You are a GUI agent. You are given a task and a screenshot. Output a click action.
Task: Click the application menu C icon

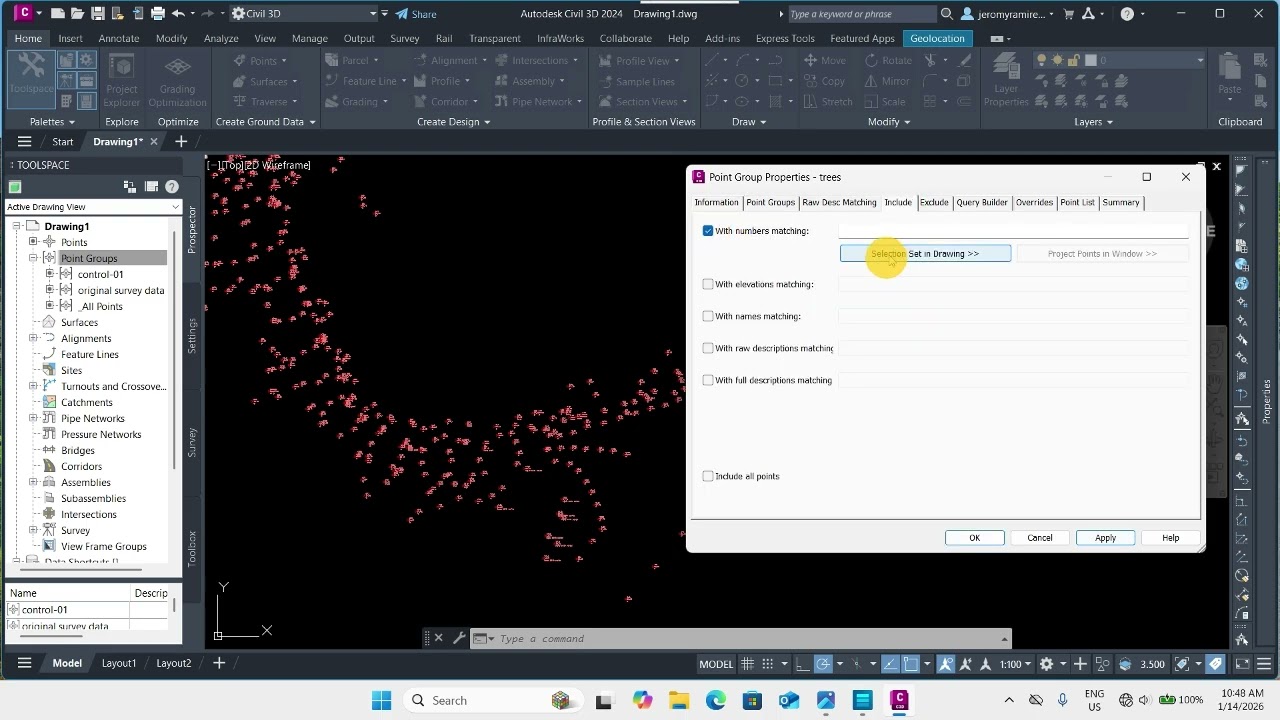(x=24, y=13)
